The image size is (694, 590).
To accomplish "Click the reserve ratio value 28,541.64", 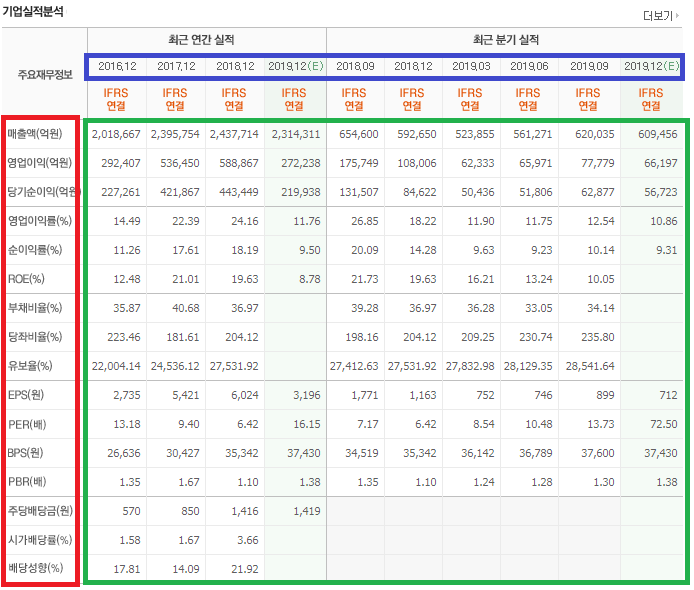I will point(590,366).
